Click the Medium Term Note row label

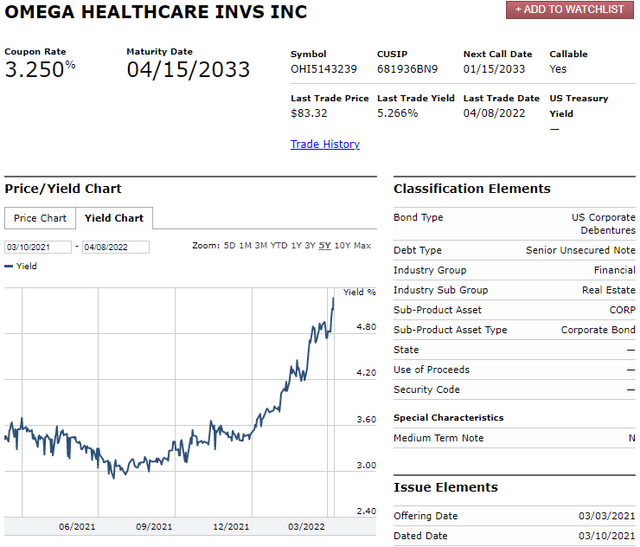438,438
